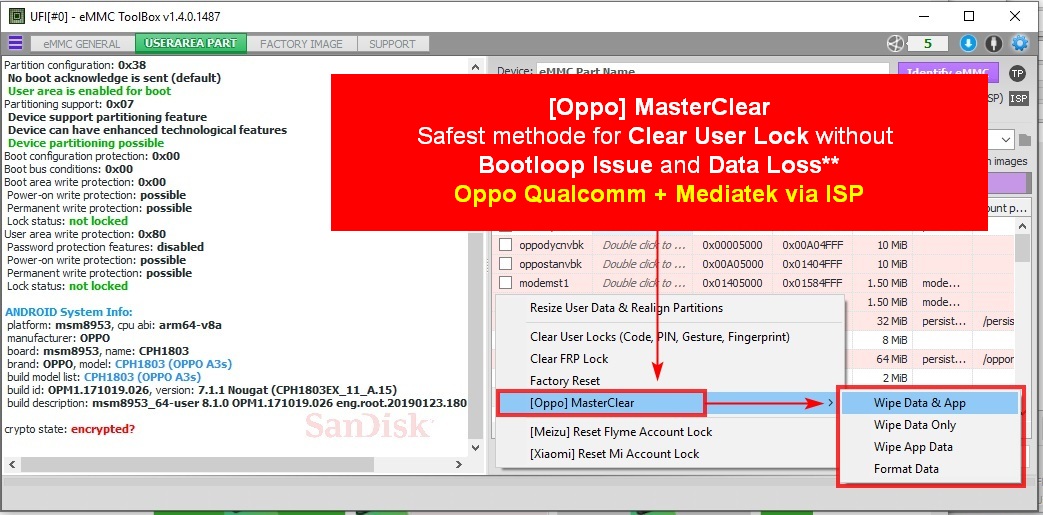Switch to the SUPPORT tab
This screenshot has height=515, width=1043.
coord(392,44)
